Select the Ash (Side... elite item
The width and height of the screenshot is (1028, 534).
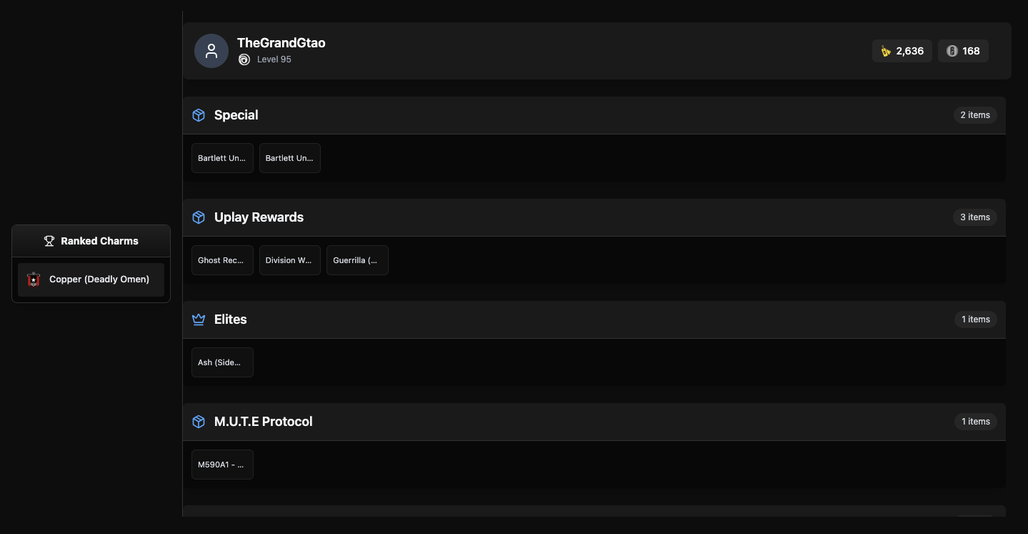222,362
